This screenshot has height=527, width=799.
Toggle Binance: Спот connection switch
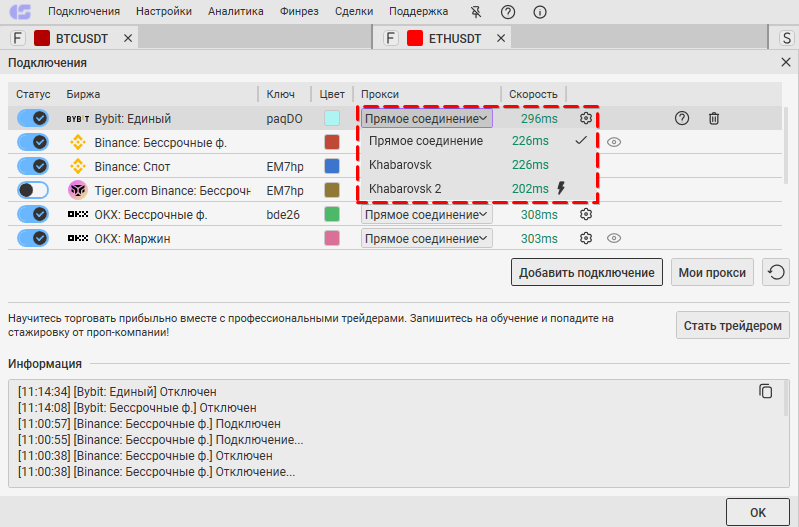pos(33,166)
